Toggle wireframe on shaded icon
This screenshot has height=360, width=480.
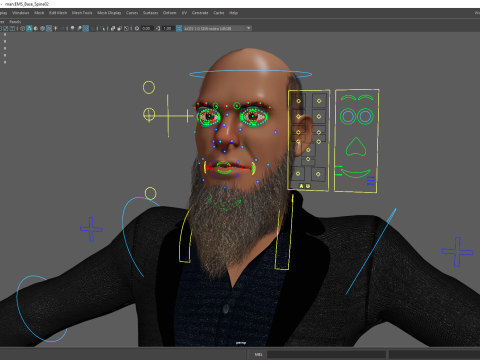42,28
